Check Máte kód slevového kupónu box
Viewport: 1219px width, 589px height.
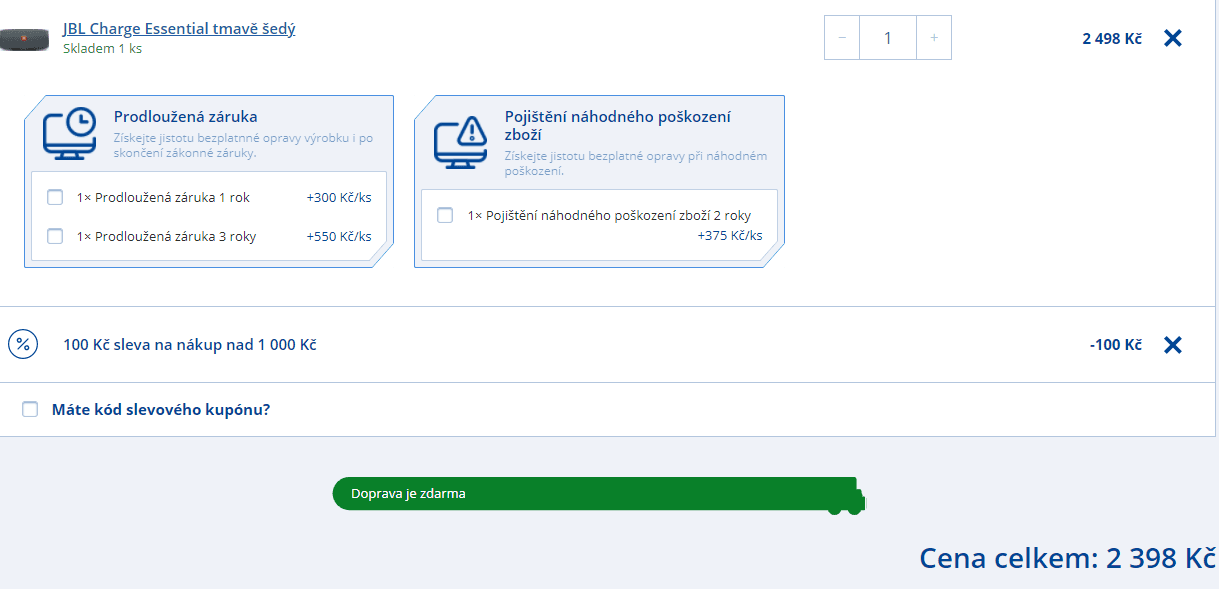tap(30, 409)
